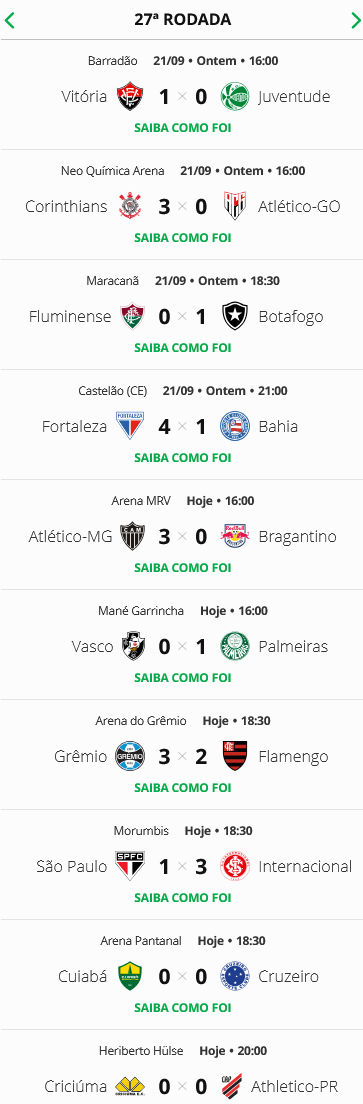Click the Cruzeiro team crest

pyautogui.click(x=234, y=975)
